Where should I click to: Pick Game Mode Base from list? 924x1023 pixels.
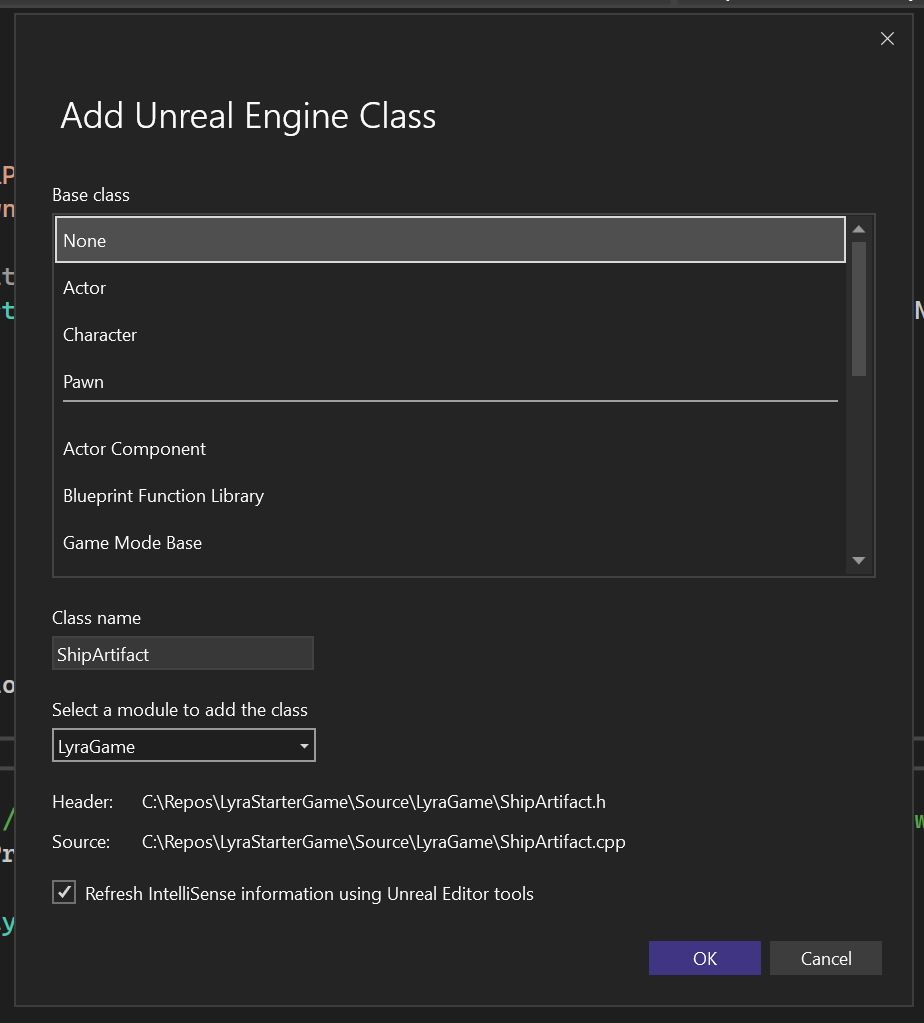point(450,543)
